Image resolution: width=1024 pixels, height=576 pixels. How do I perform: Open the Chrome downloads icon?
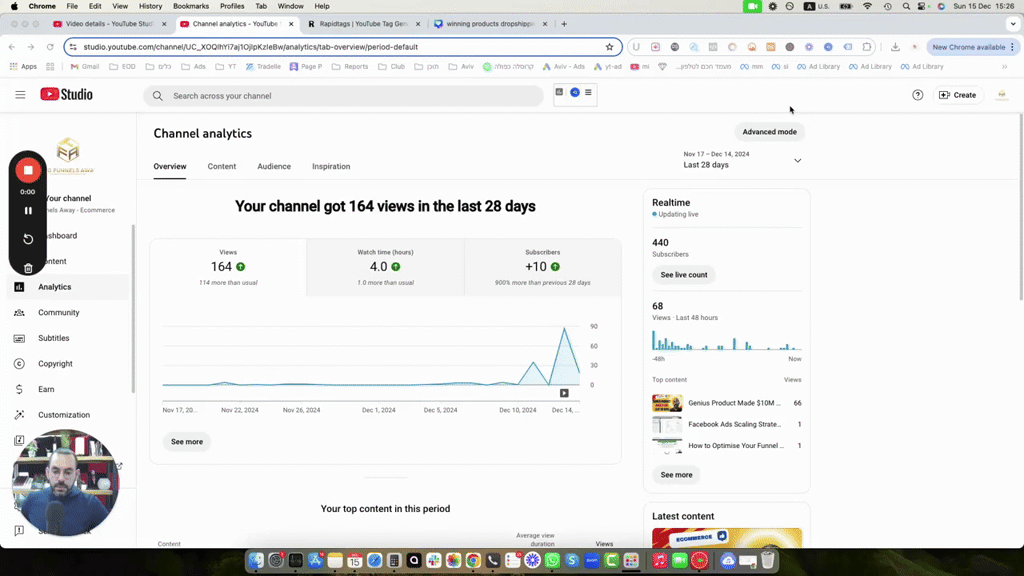click(895, 47)
